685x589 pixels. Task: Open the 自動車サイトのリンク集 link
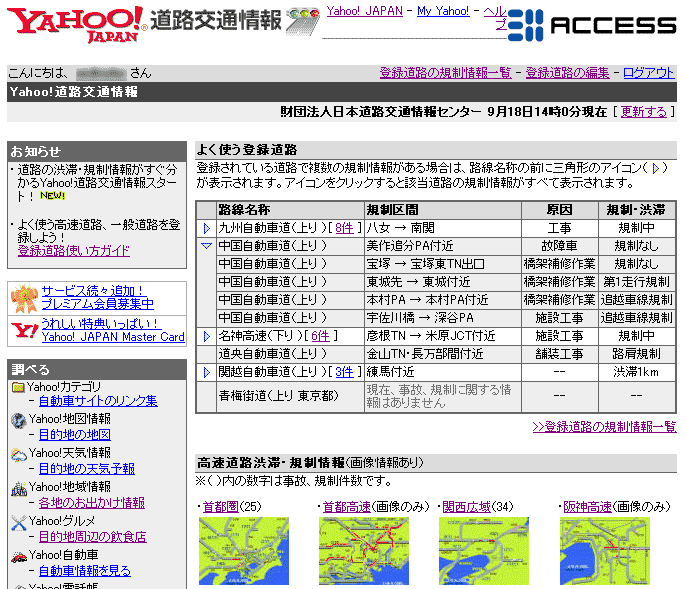pos(98,401)
